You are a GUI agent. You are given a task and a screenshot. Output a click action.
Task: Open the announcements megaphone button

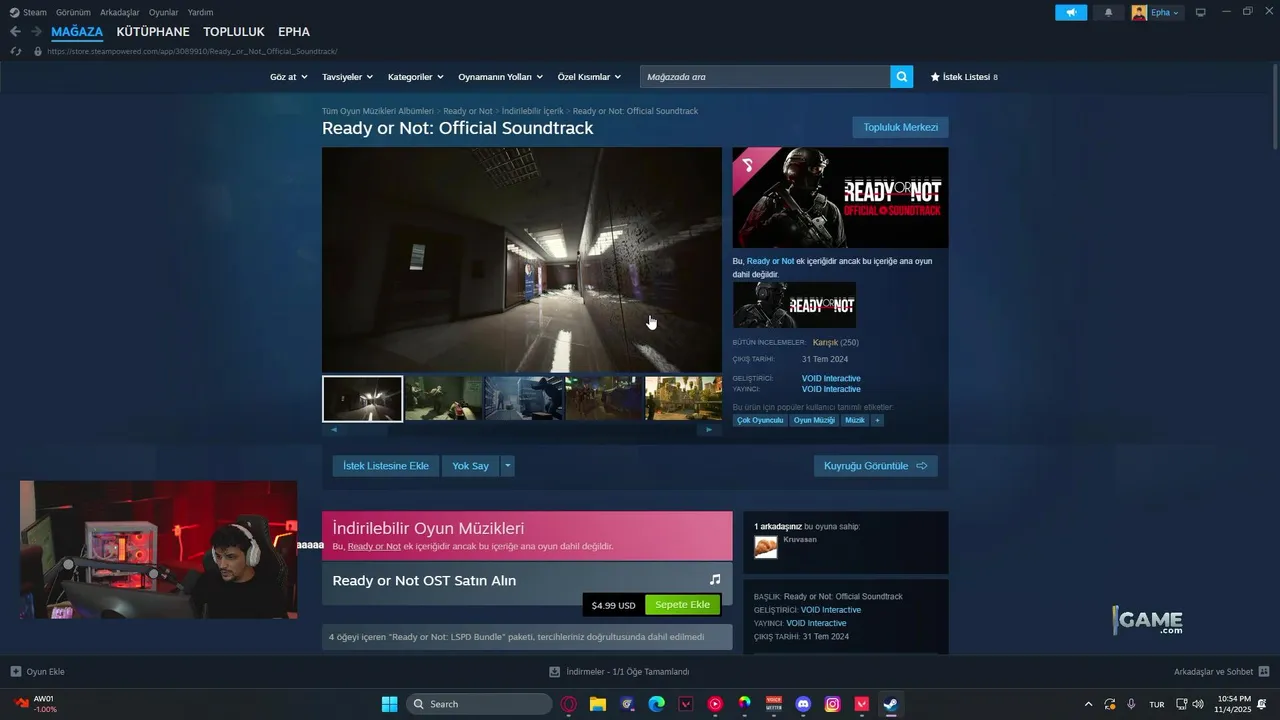tap(1071, 12)
